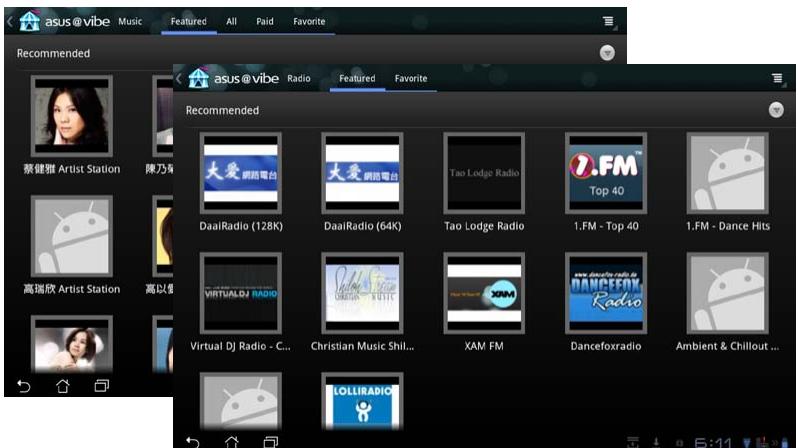Viewport: 798px width, 448px height.
Task: Open the 蔡健雅 Artist Station thumbnail
Action: pos(72,116)
